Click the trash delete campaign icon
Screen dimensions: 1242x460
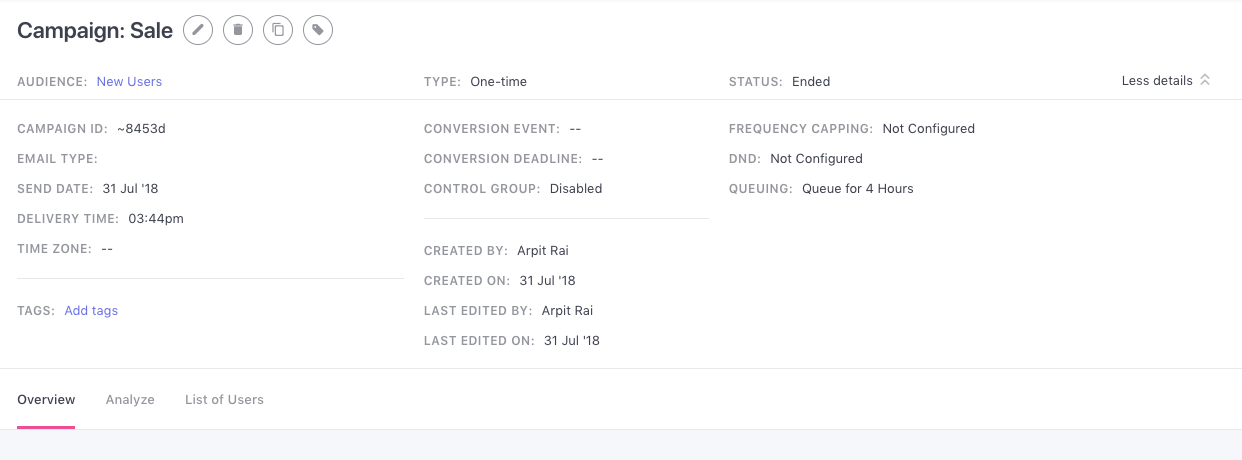click(x=238, y=30)
